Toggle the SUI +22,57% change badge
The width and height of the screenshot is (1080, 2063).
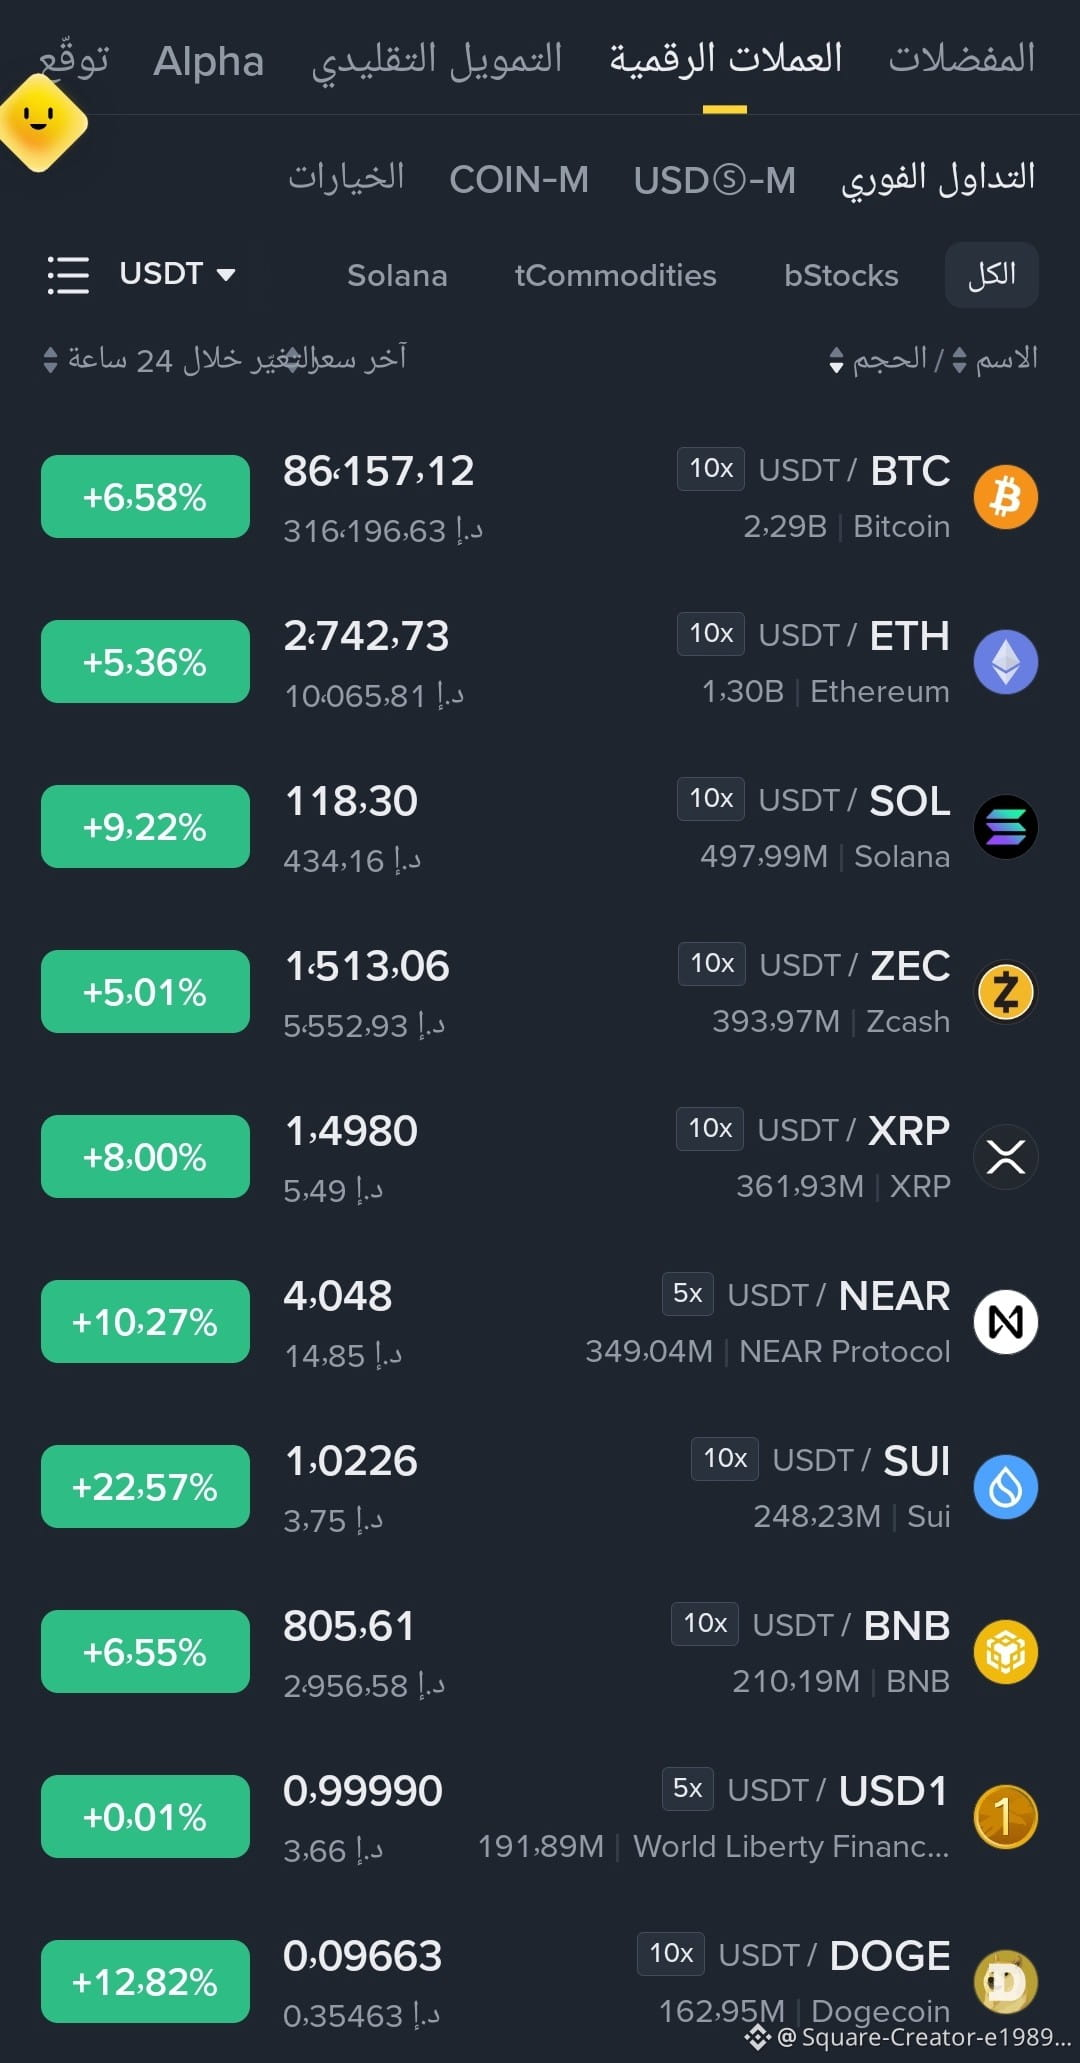pyautogui.click(x=145, y=1487)
